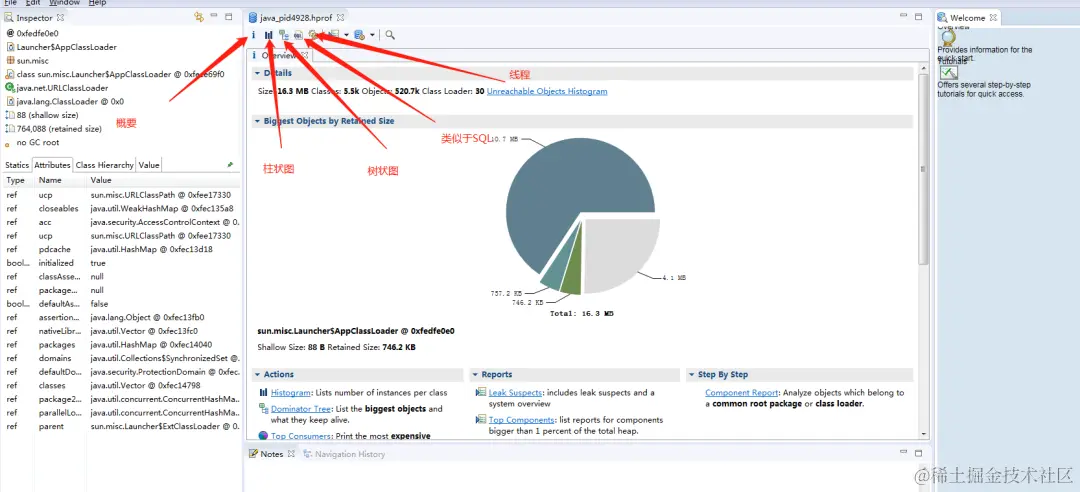The height and width of the screenshot is (492, 1080).
Task: Open the Histogram from the toolbar bar-chart icon
Action: 269,34
